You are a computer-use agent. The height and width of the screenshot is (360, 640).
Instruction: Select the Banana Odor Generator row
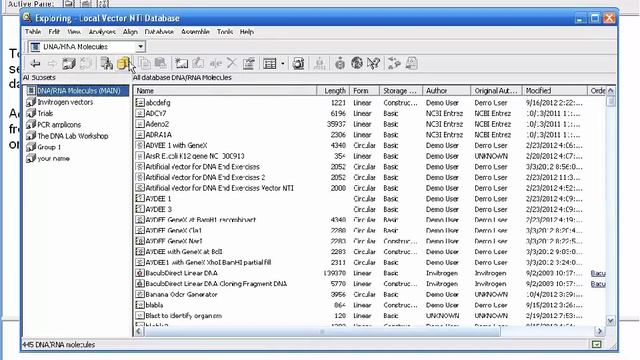369,294
